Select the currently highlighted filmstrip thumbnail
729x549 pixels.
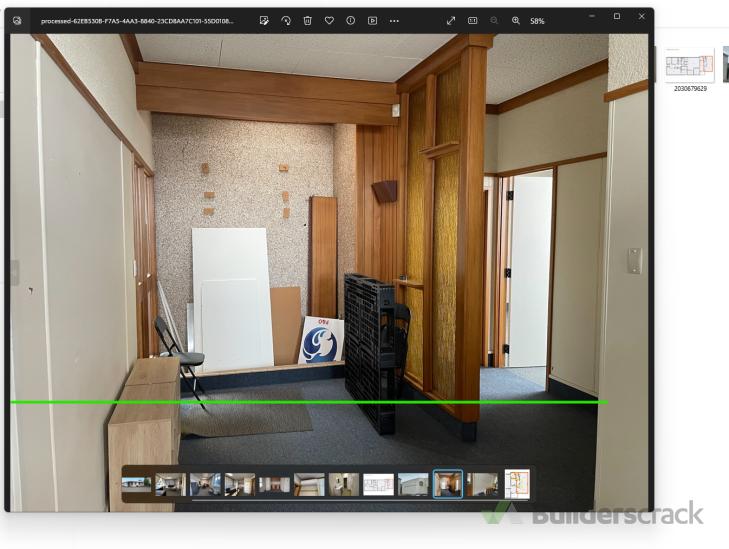click(447, 485)
